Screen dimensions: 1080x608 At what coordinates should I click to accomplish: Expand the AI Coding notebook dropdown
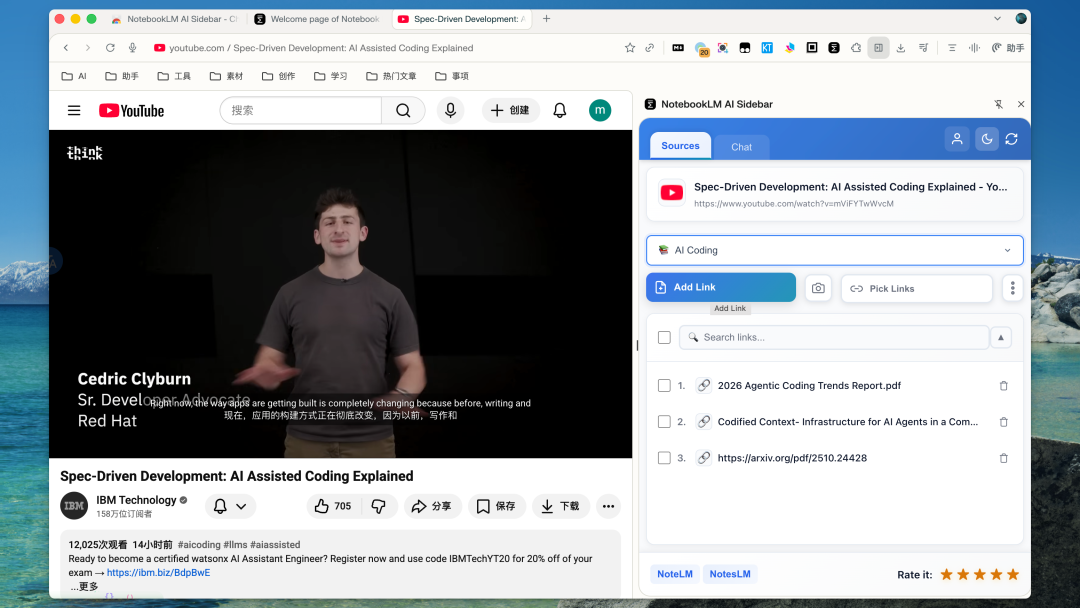(x=834, y=250)
